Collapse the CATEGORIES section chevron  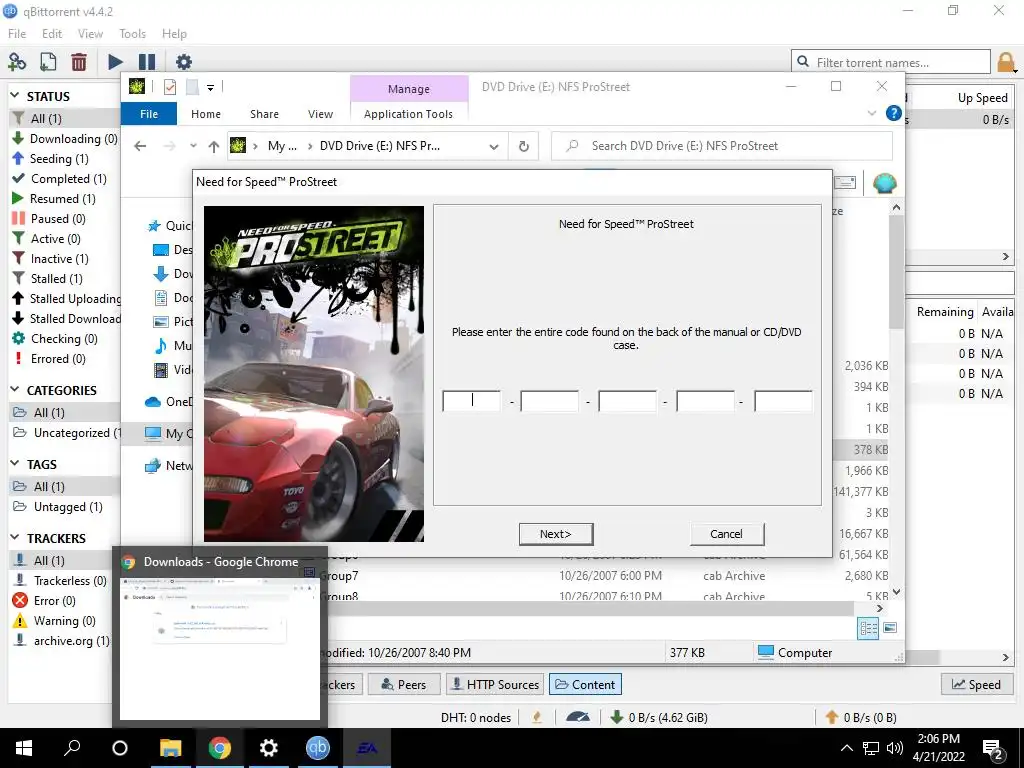15,389
